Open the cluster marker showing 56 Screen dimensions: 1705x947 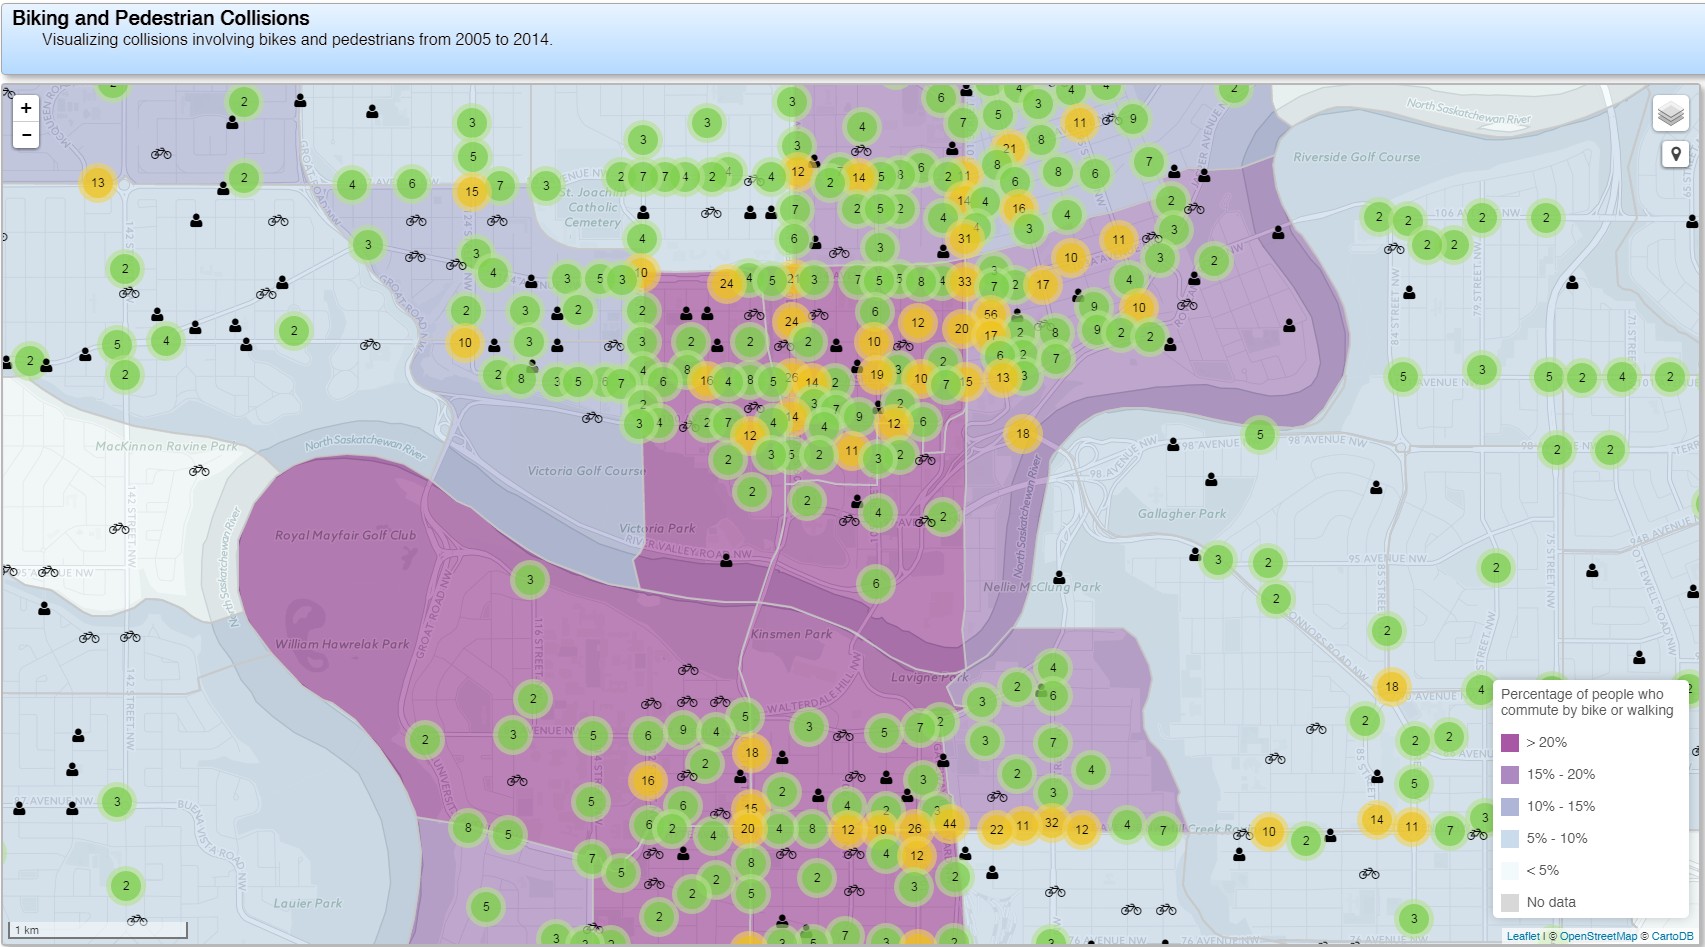click(x=990, y=313)
